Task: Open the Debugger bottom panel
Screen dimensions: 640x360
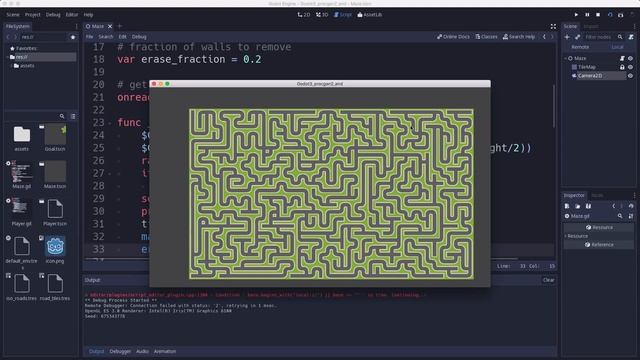Action: [120, 351]
